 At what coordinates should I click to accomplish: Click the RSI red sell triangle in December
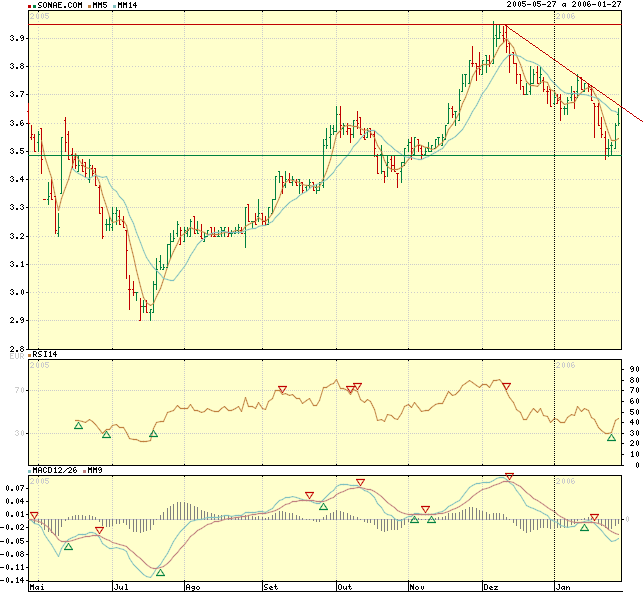(x=506, y=386)
